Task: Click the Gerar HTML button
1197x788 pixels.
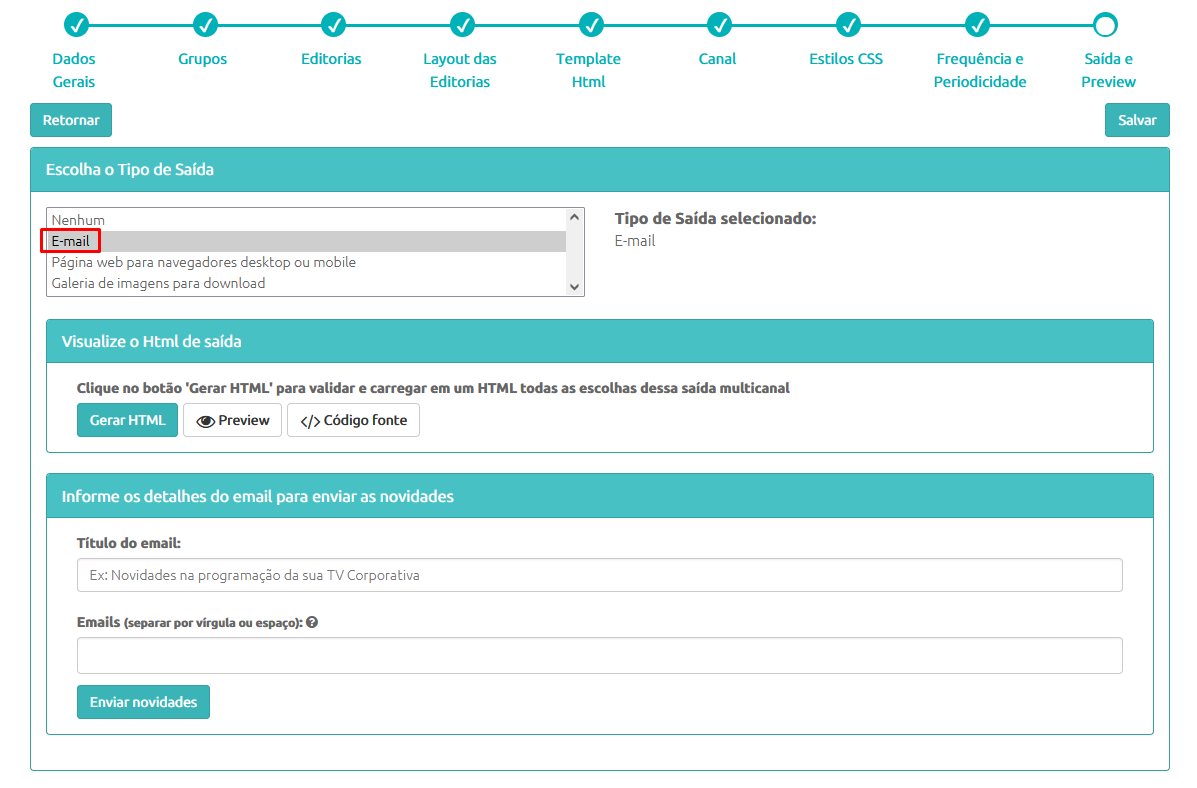Action: point(127,420)
